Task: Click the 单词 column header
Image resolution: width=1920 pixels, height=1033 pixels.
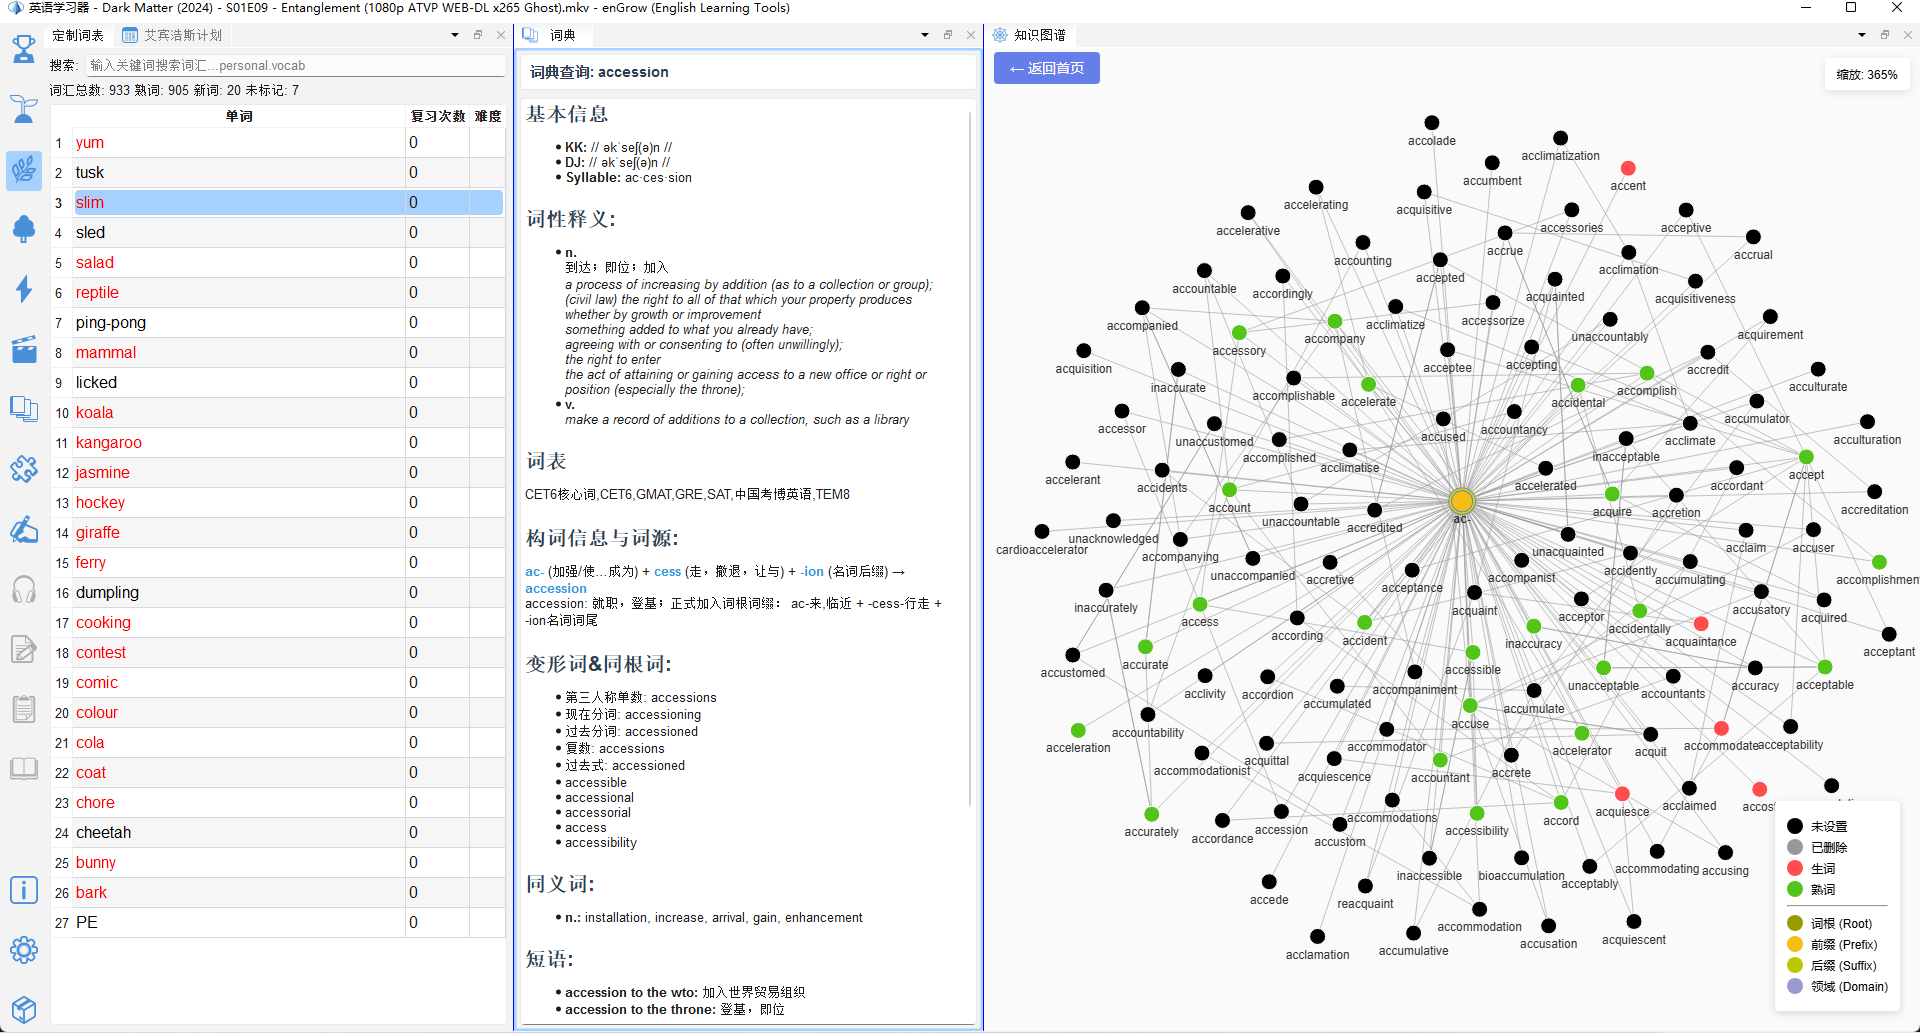Action: click(x=239, y=116)
